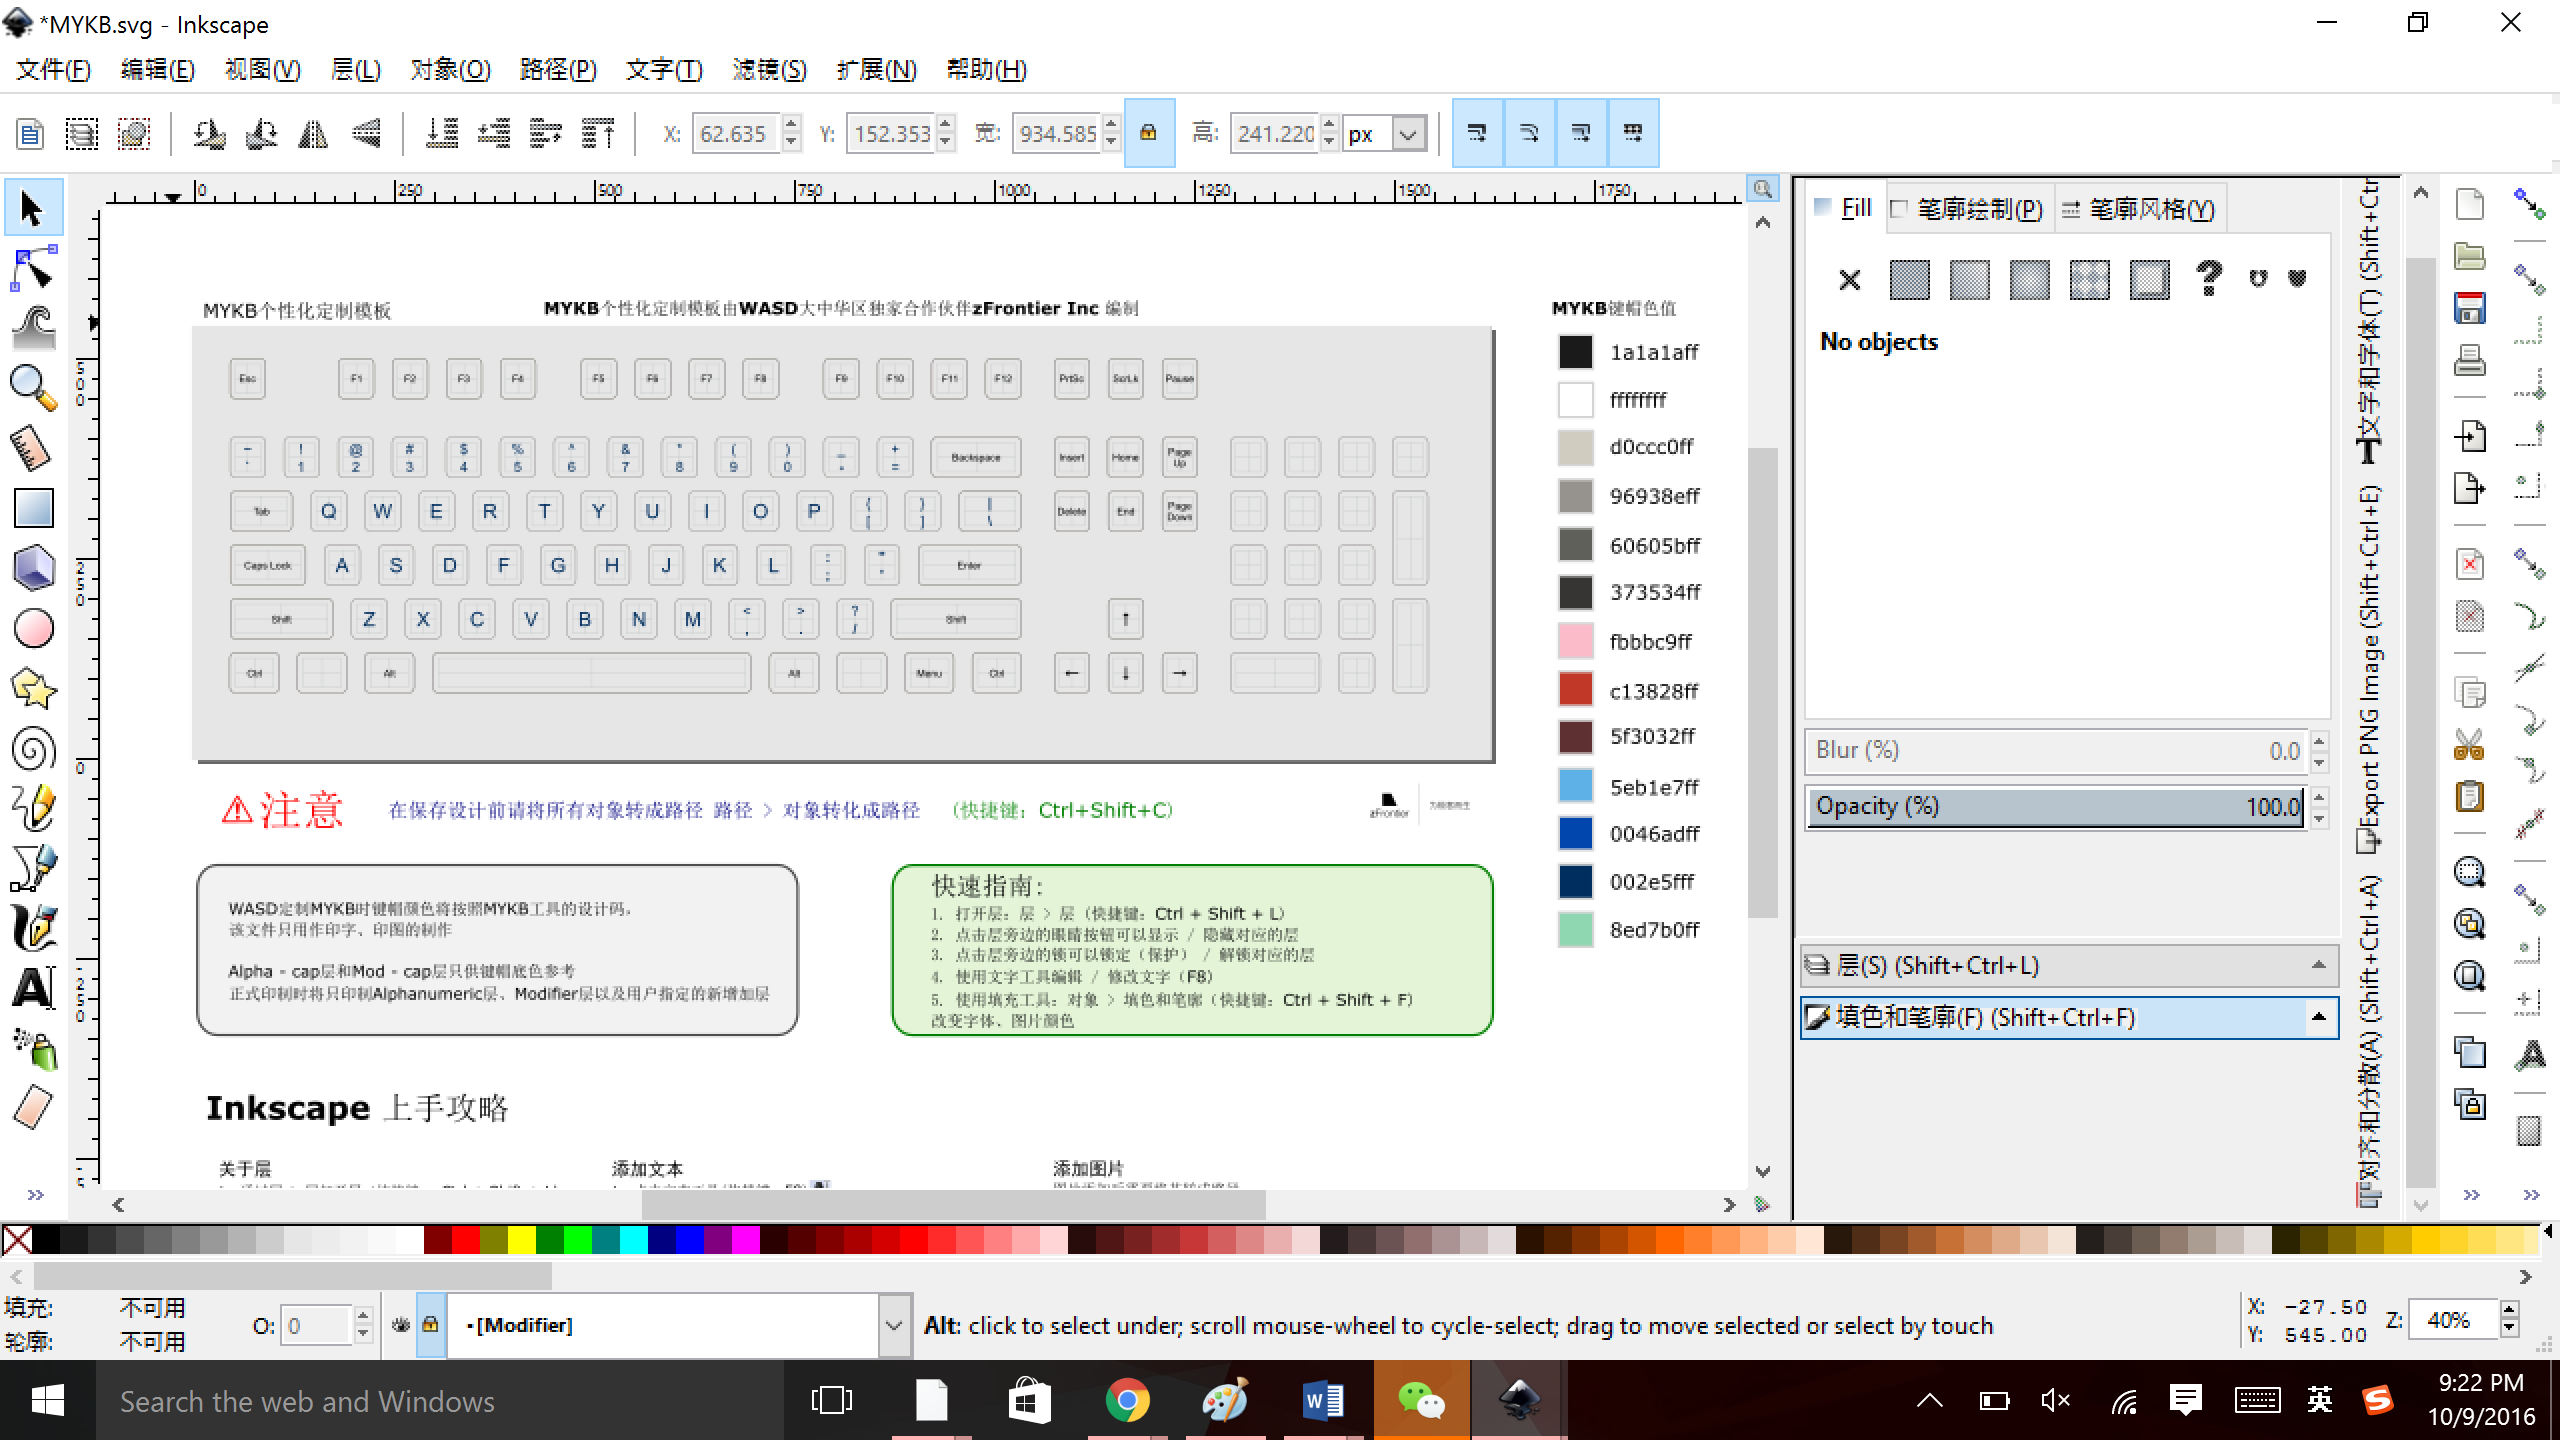The height and width of the screenshot is (1440, 2560).
Task: Toggle move gradients with object
Action: (1581, 133)
